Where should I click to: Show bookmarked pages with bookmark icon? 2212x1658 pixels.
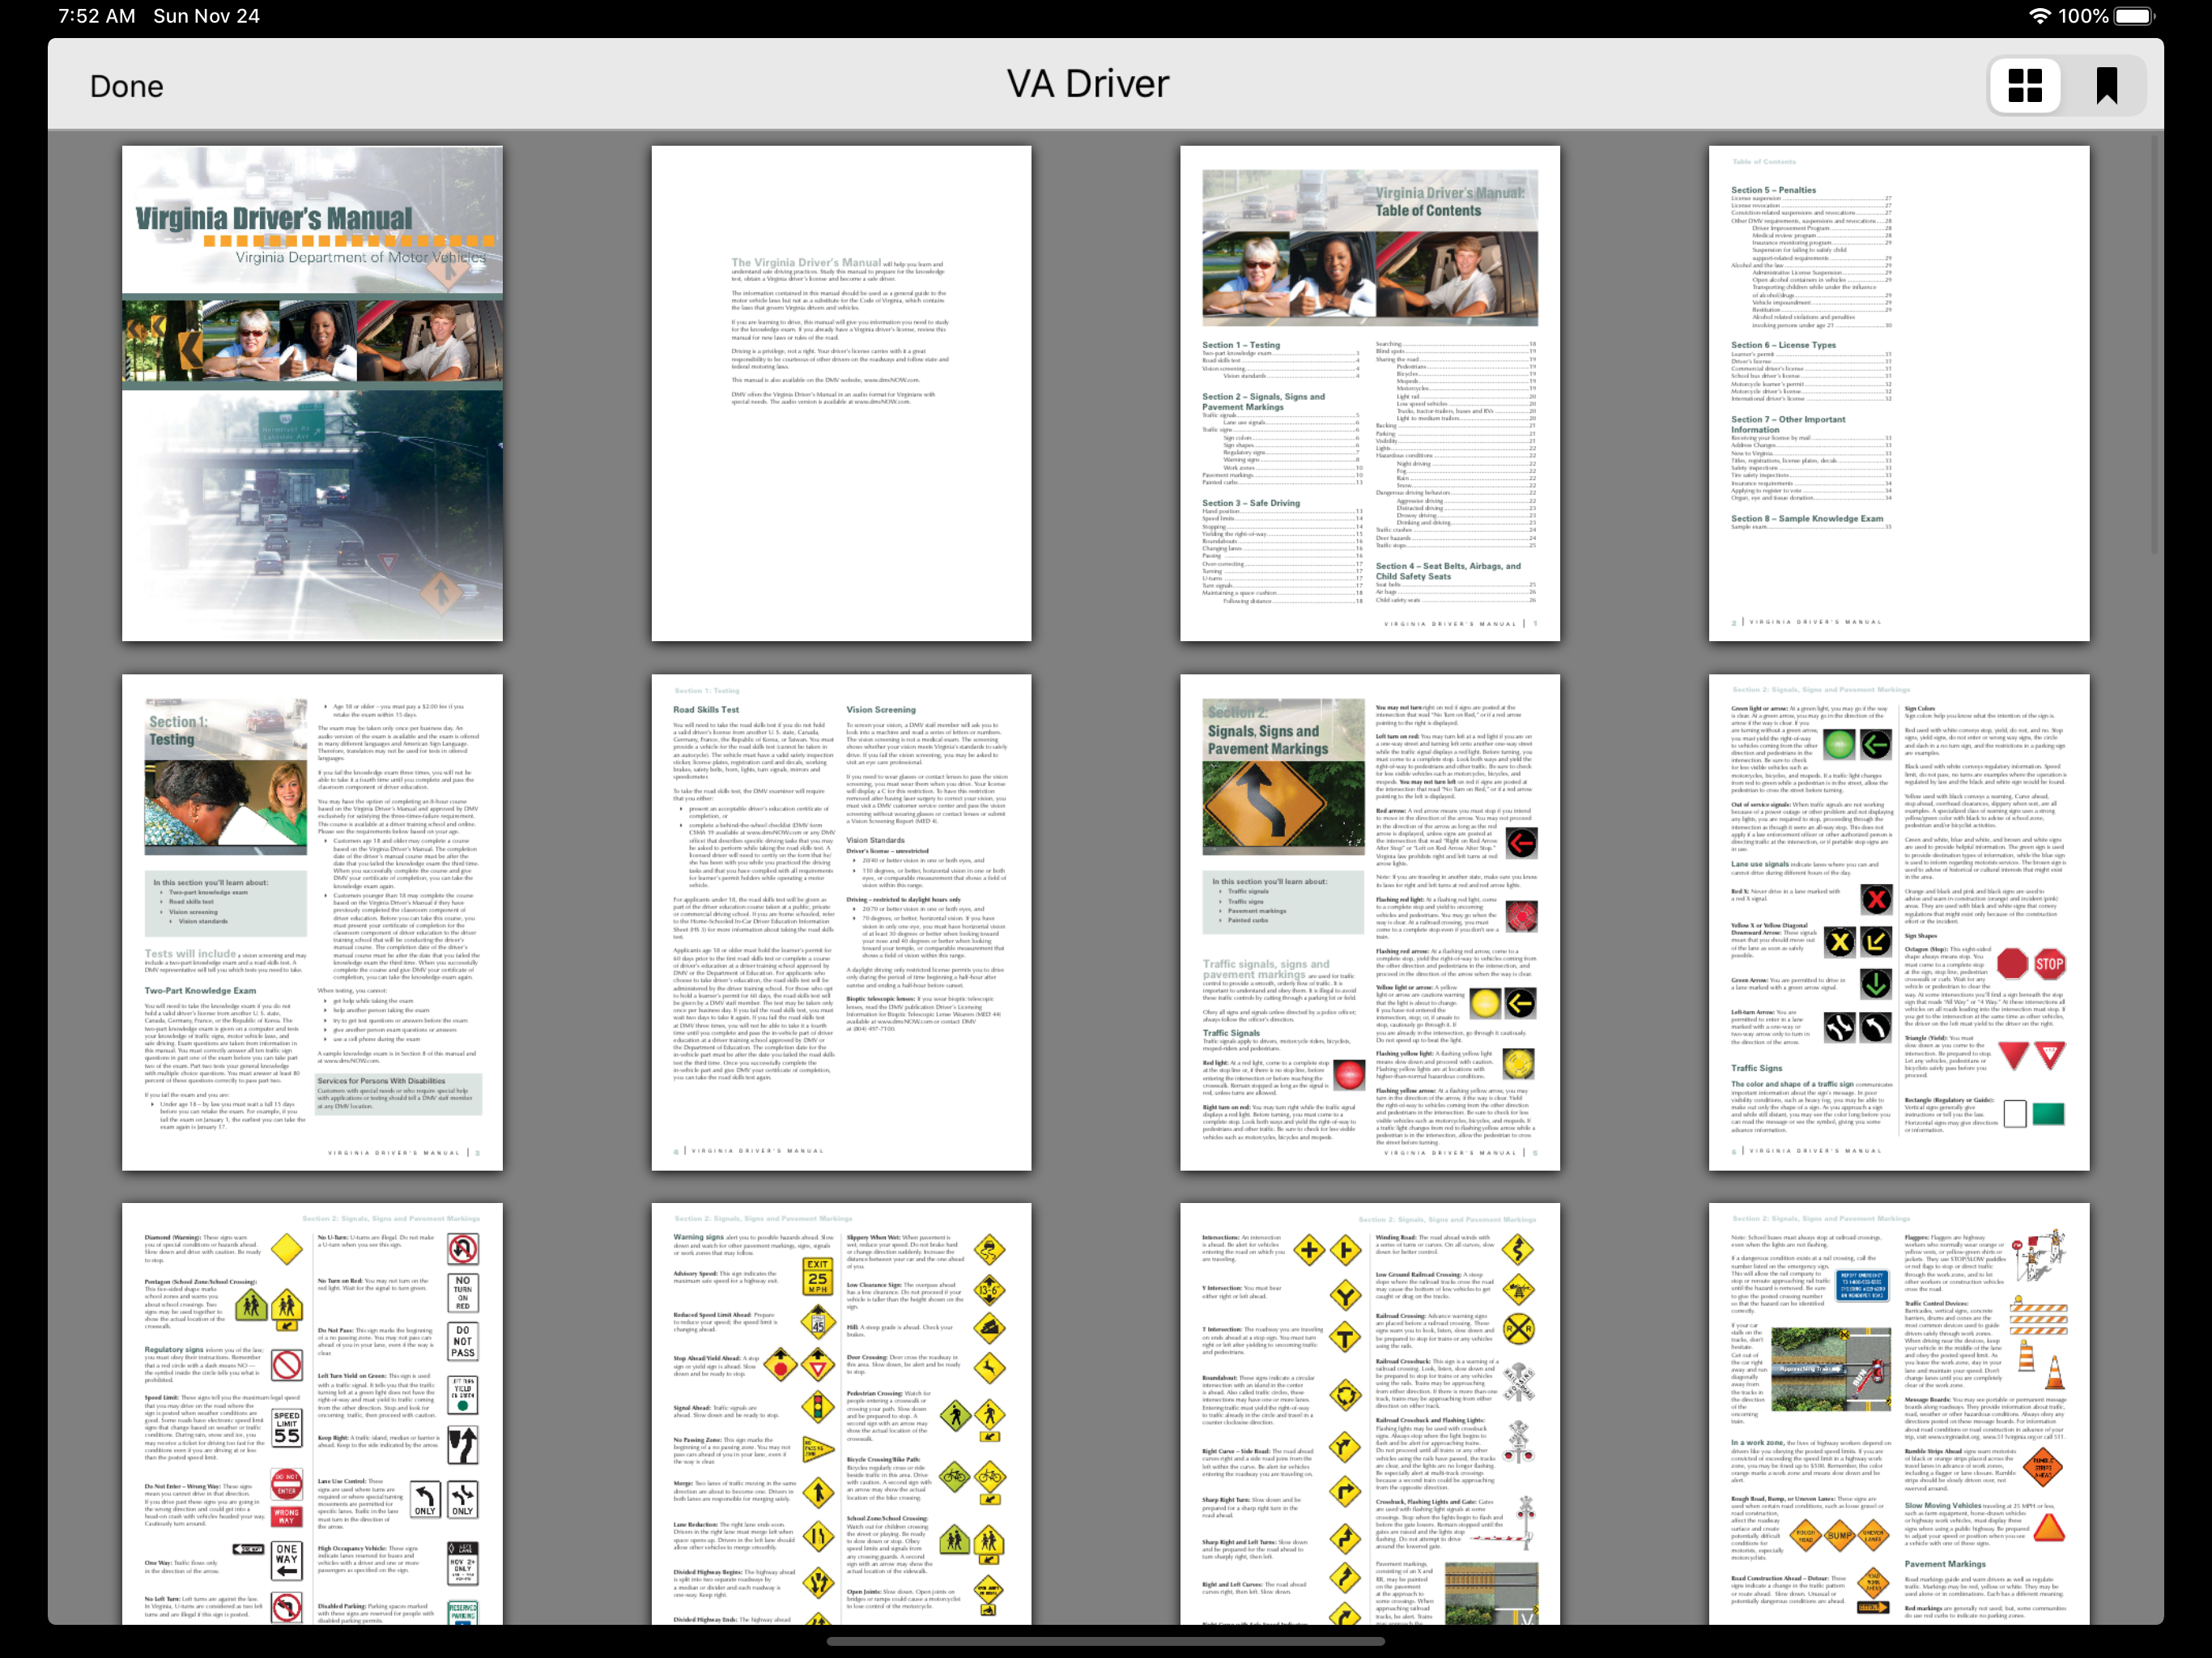(x=2106, y=86)
